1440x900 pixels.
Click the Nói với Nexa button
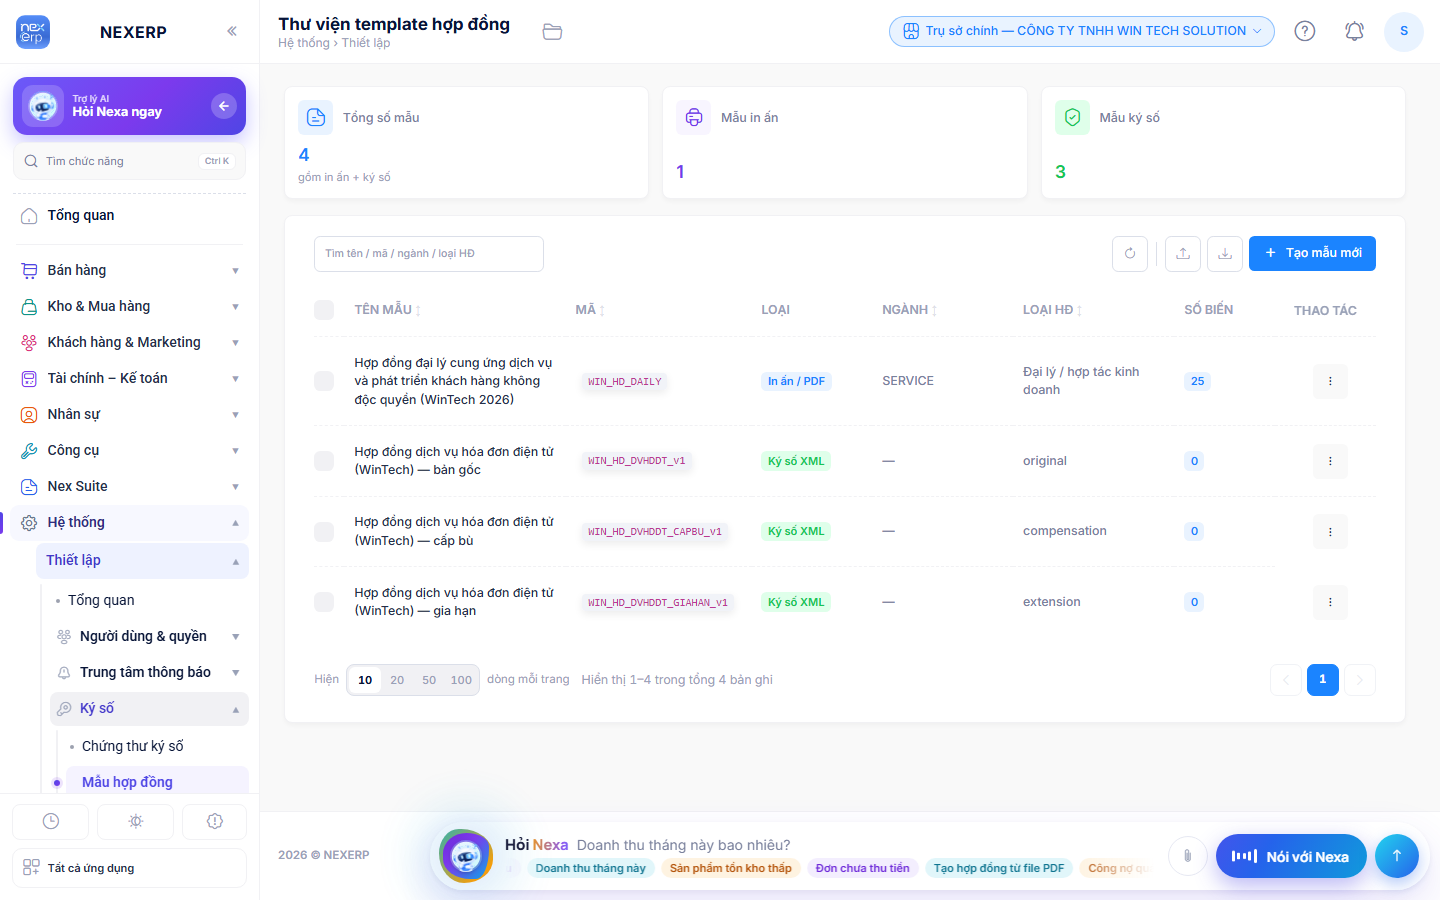(x=1291, y=856)
